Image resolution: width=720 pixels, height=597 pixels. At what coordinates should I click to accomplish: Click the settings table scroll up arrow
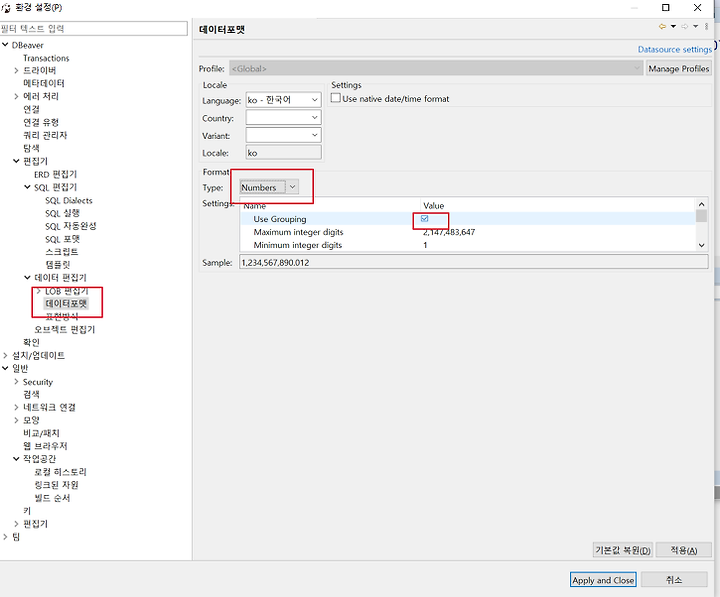[701, 204]
